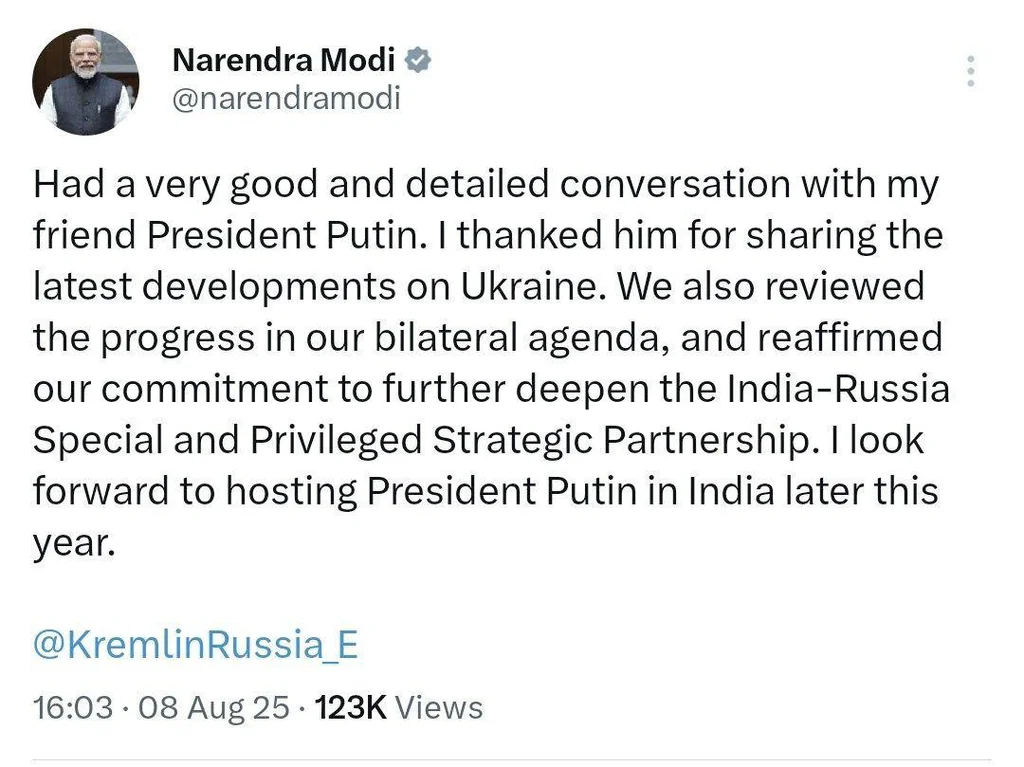1024x767 pixels.
Task: Click the blue verified badge
Action: click(418, 60)
